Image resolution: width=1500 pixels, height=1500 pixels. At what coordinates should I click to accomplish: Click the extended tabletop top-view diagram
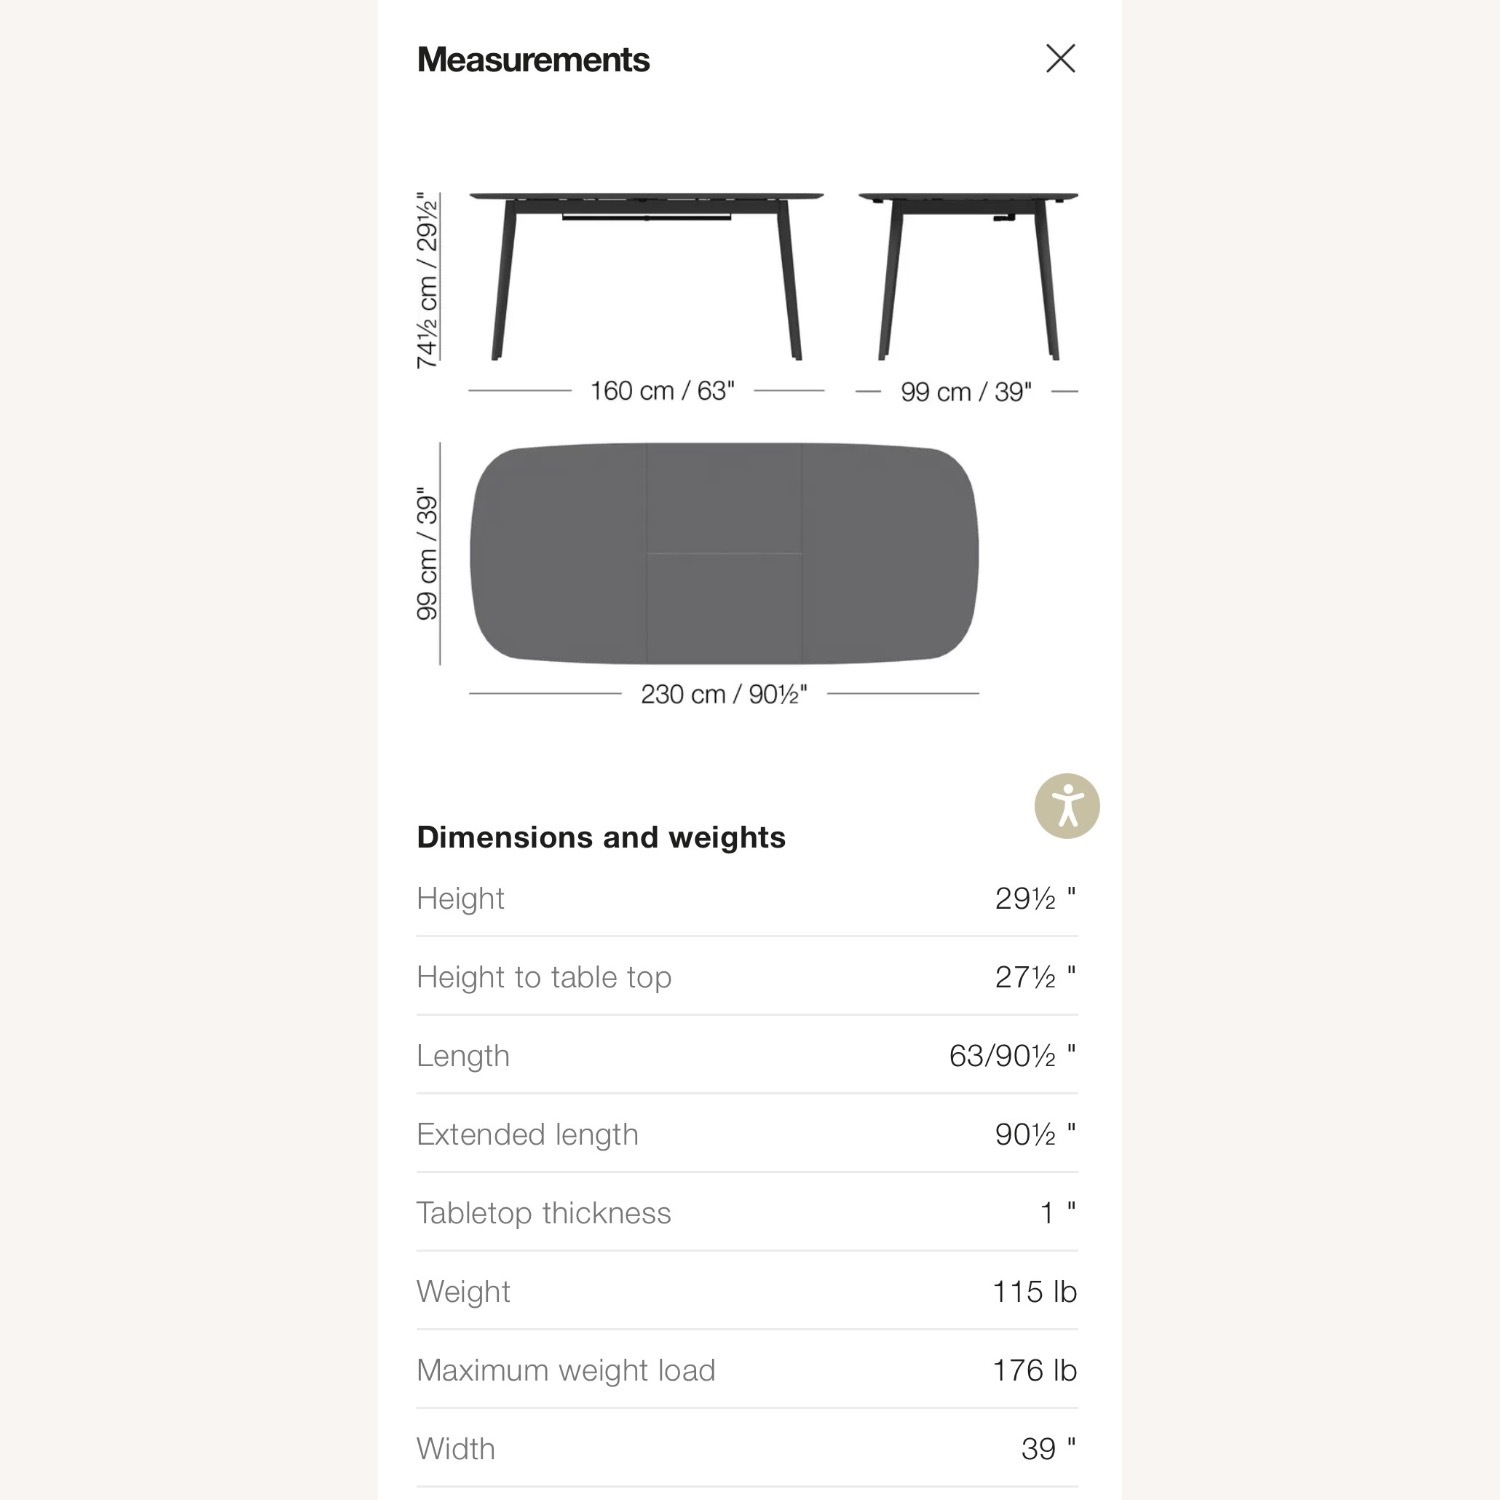[724, 553]
